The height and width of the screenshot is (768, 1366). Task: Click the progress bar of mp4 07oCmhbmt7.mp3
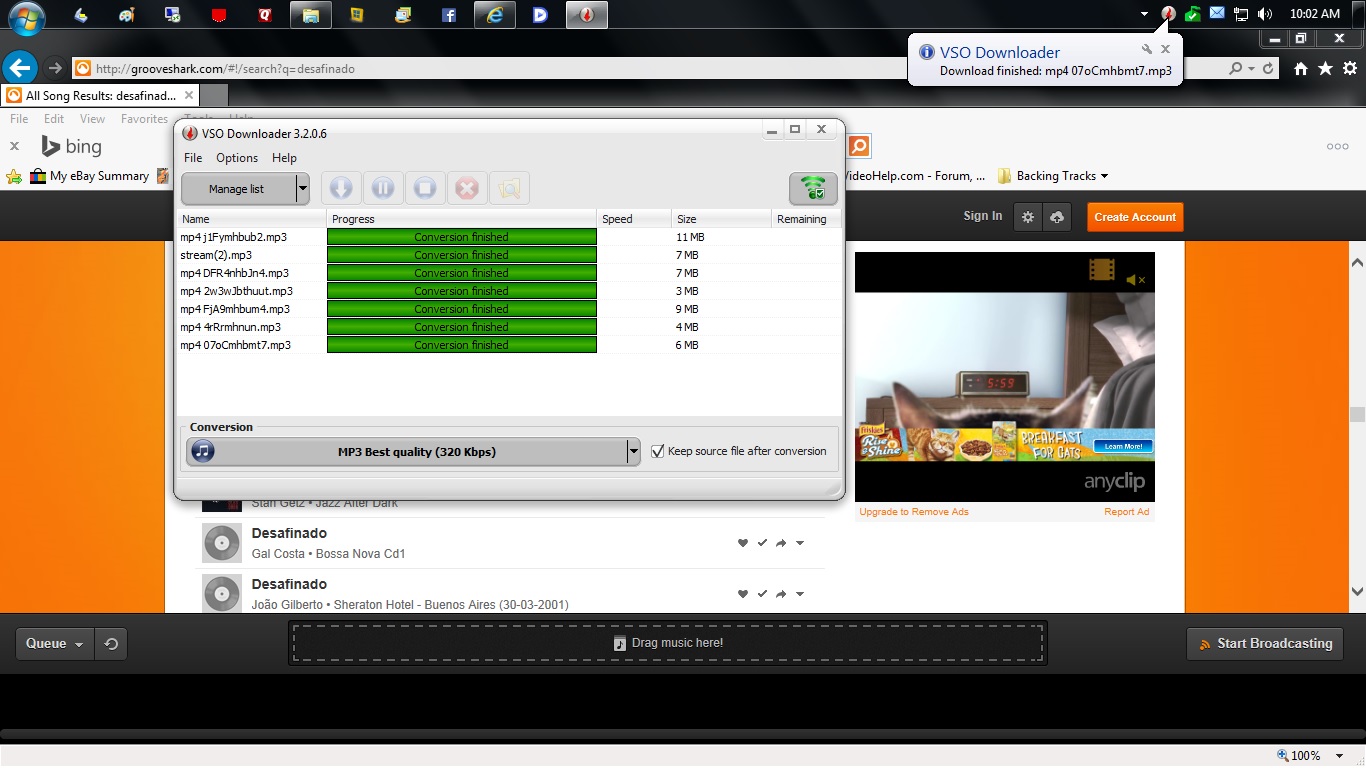tap(462, 345)
